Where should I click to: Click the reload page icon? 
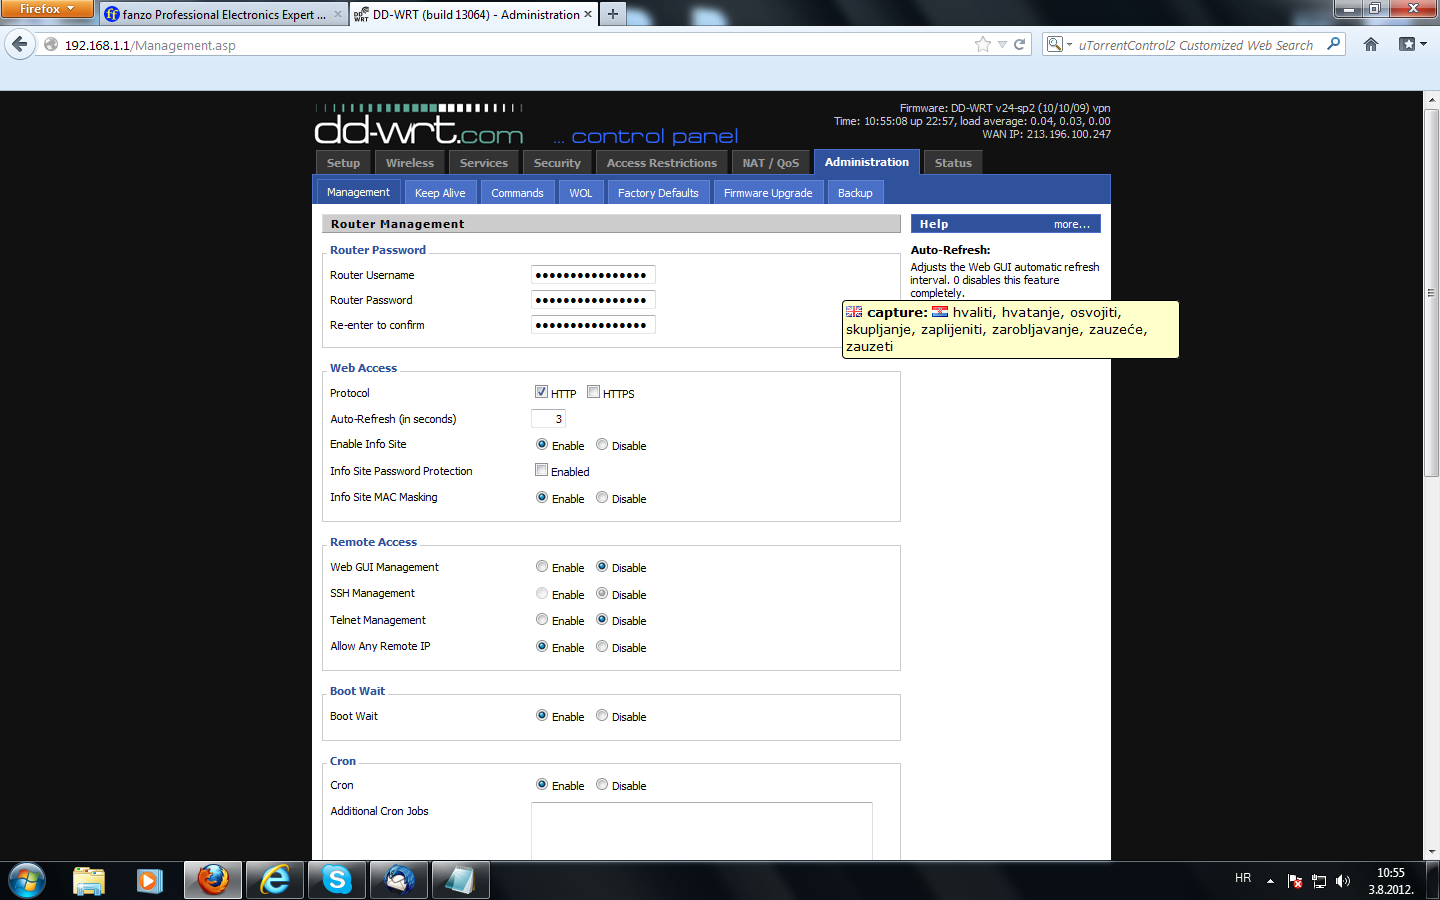(x=1020, y=44)
